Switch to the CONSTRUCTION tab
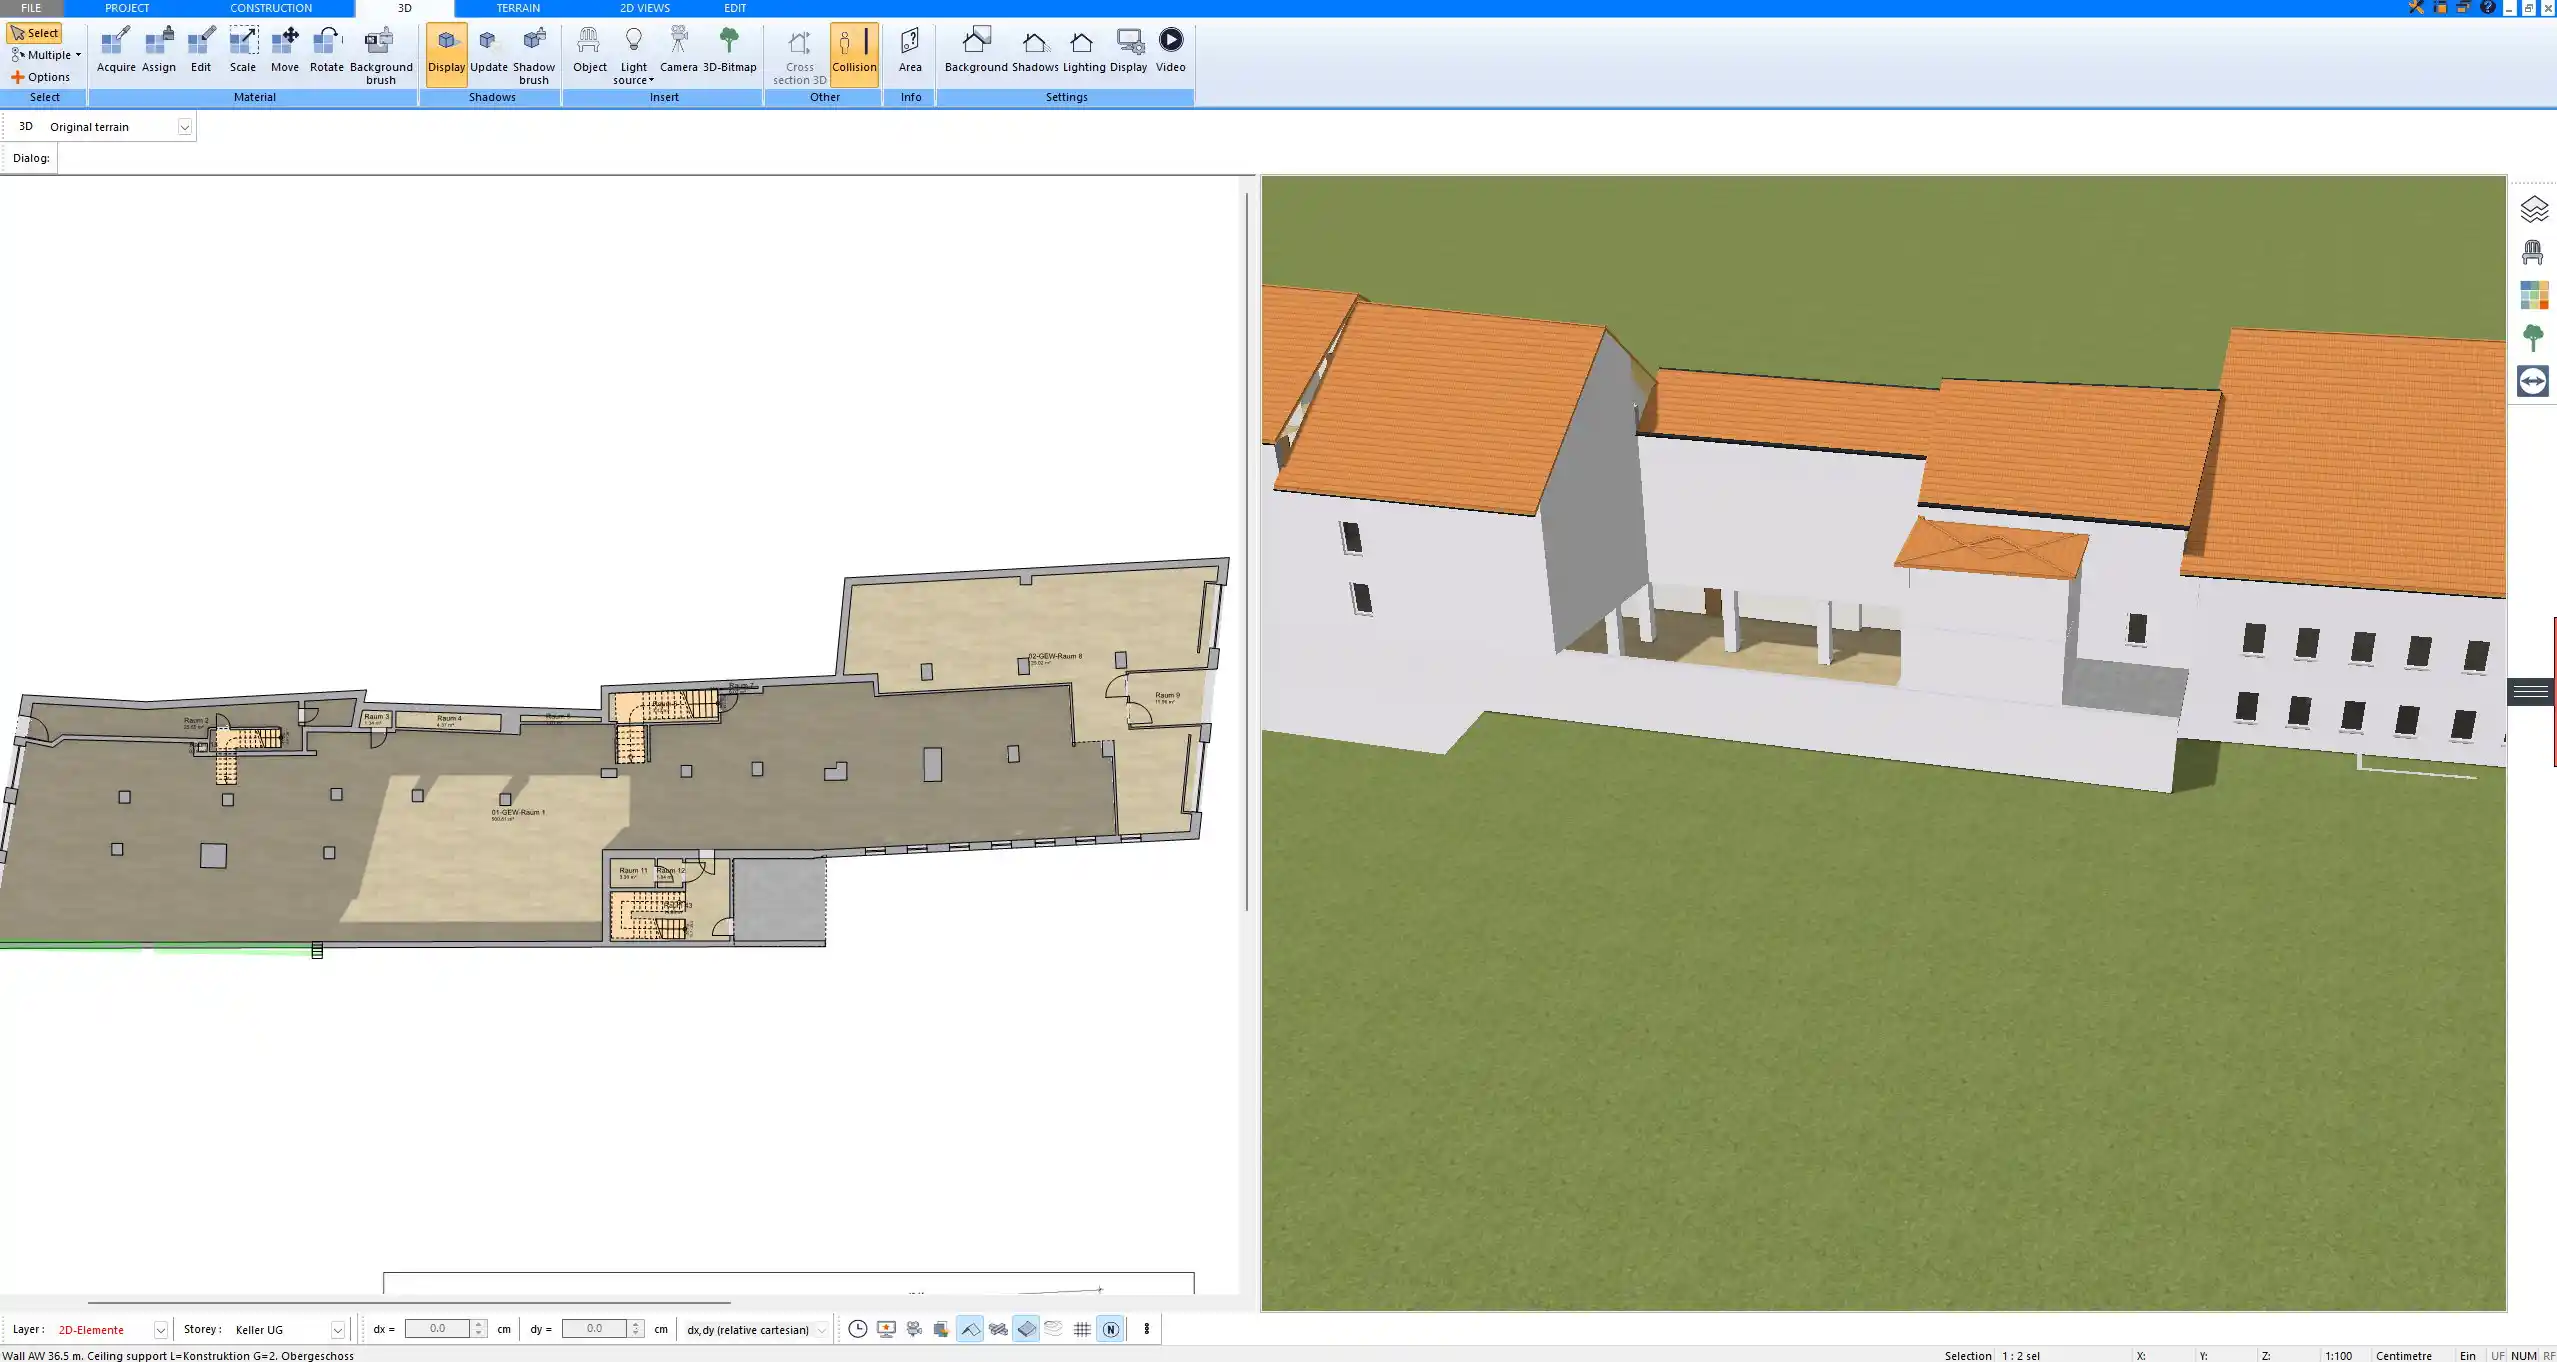Screen dimensions: 2557x1362 point(271,8)
